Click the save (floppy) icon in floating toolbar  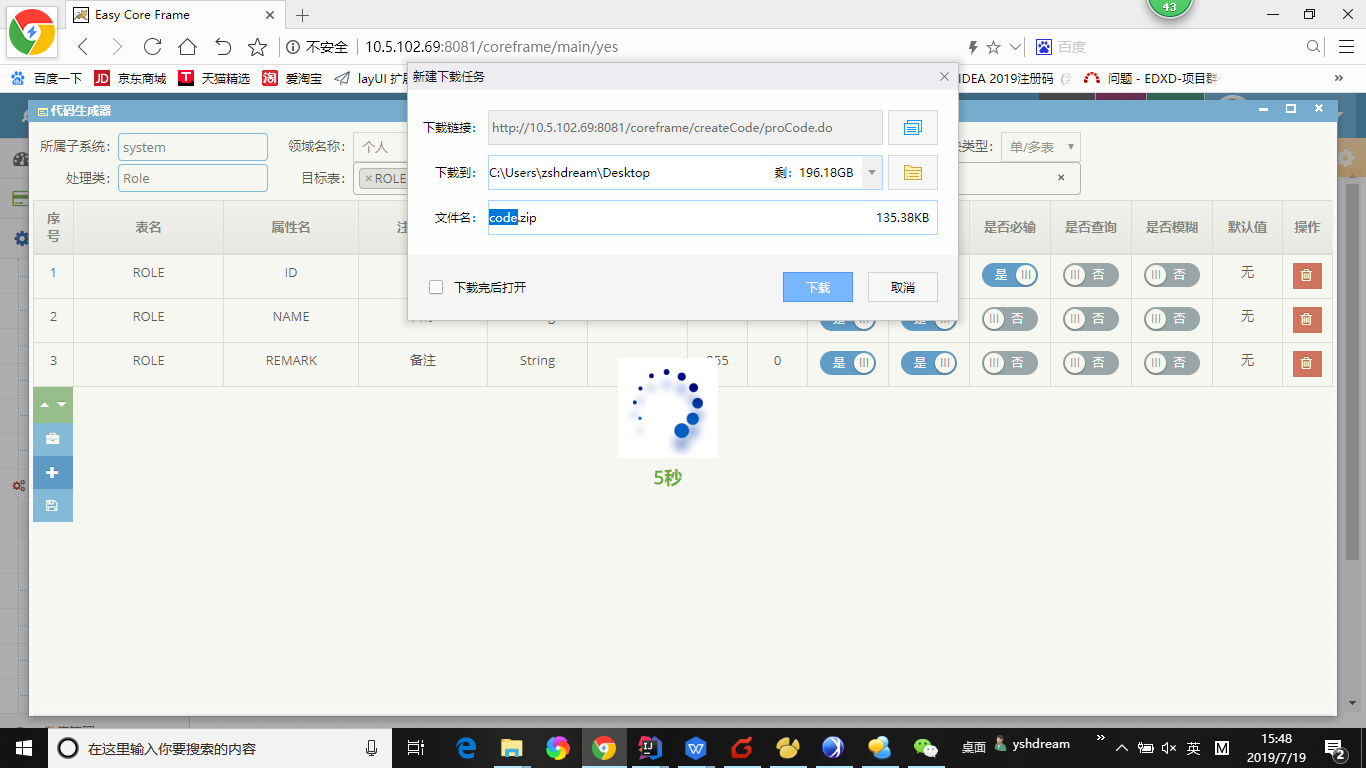click(52, 505)
